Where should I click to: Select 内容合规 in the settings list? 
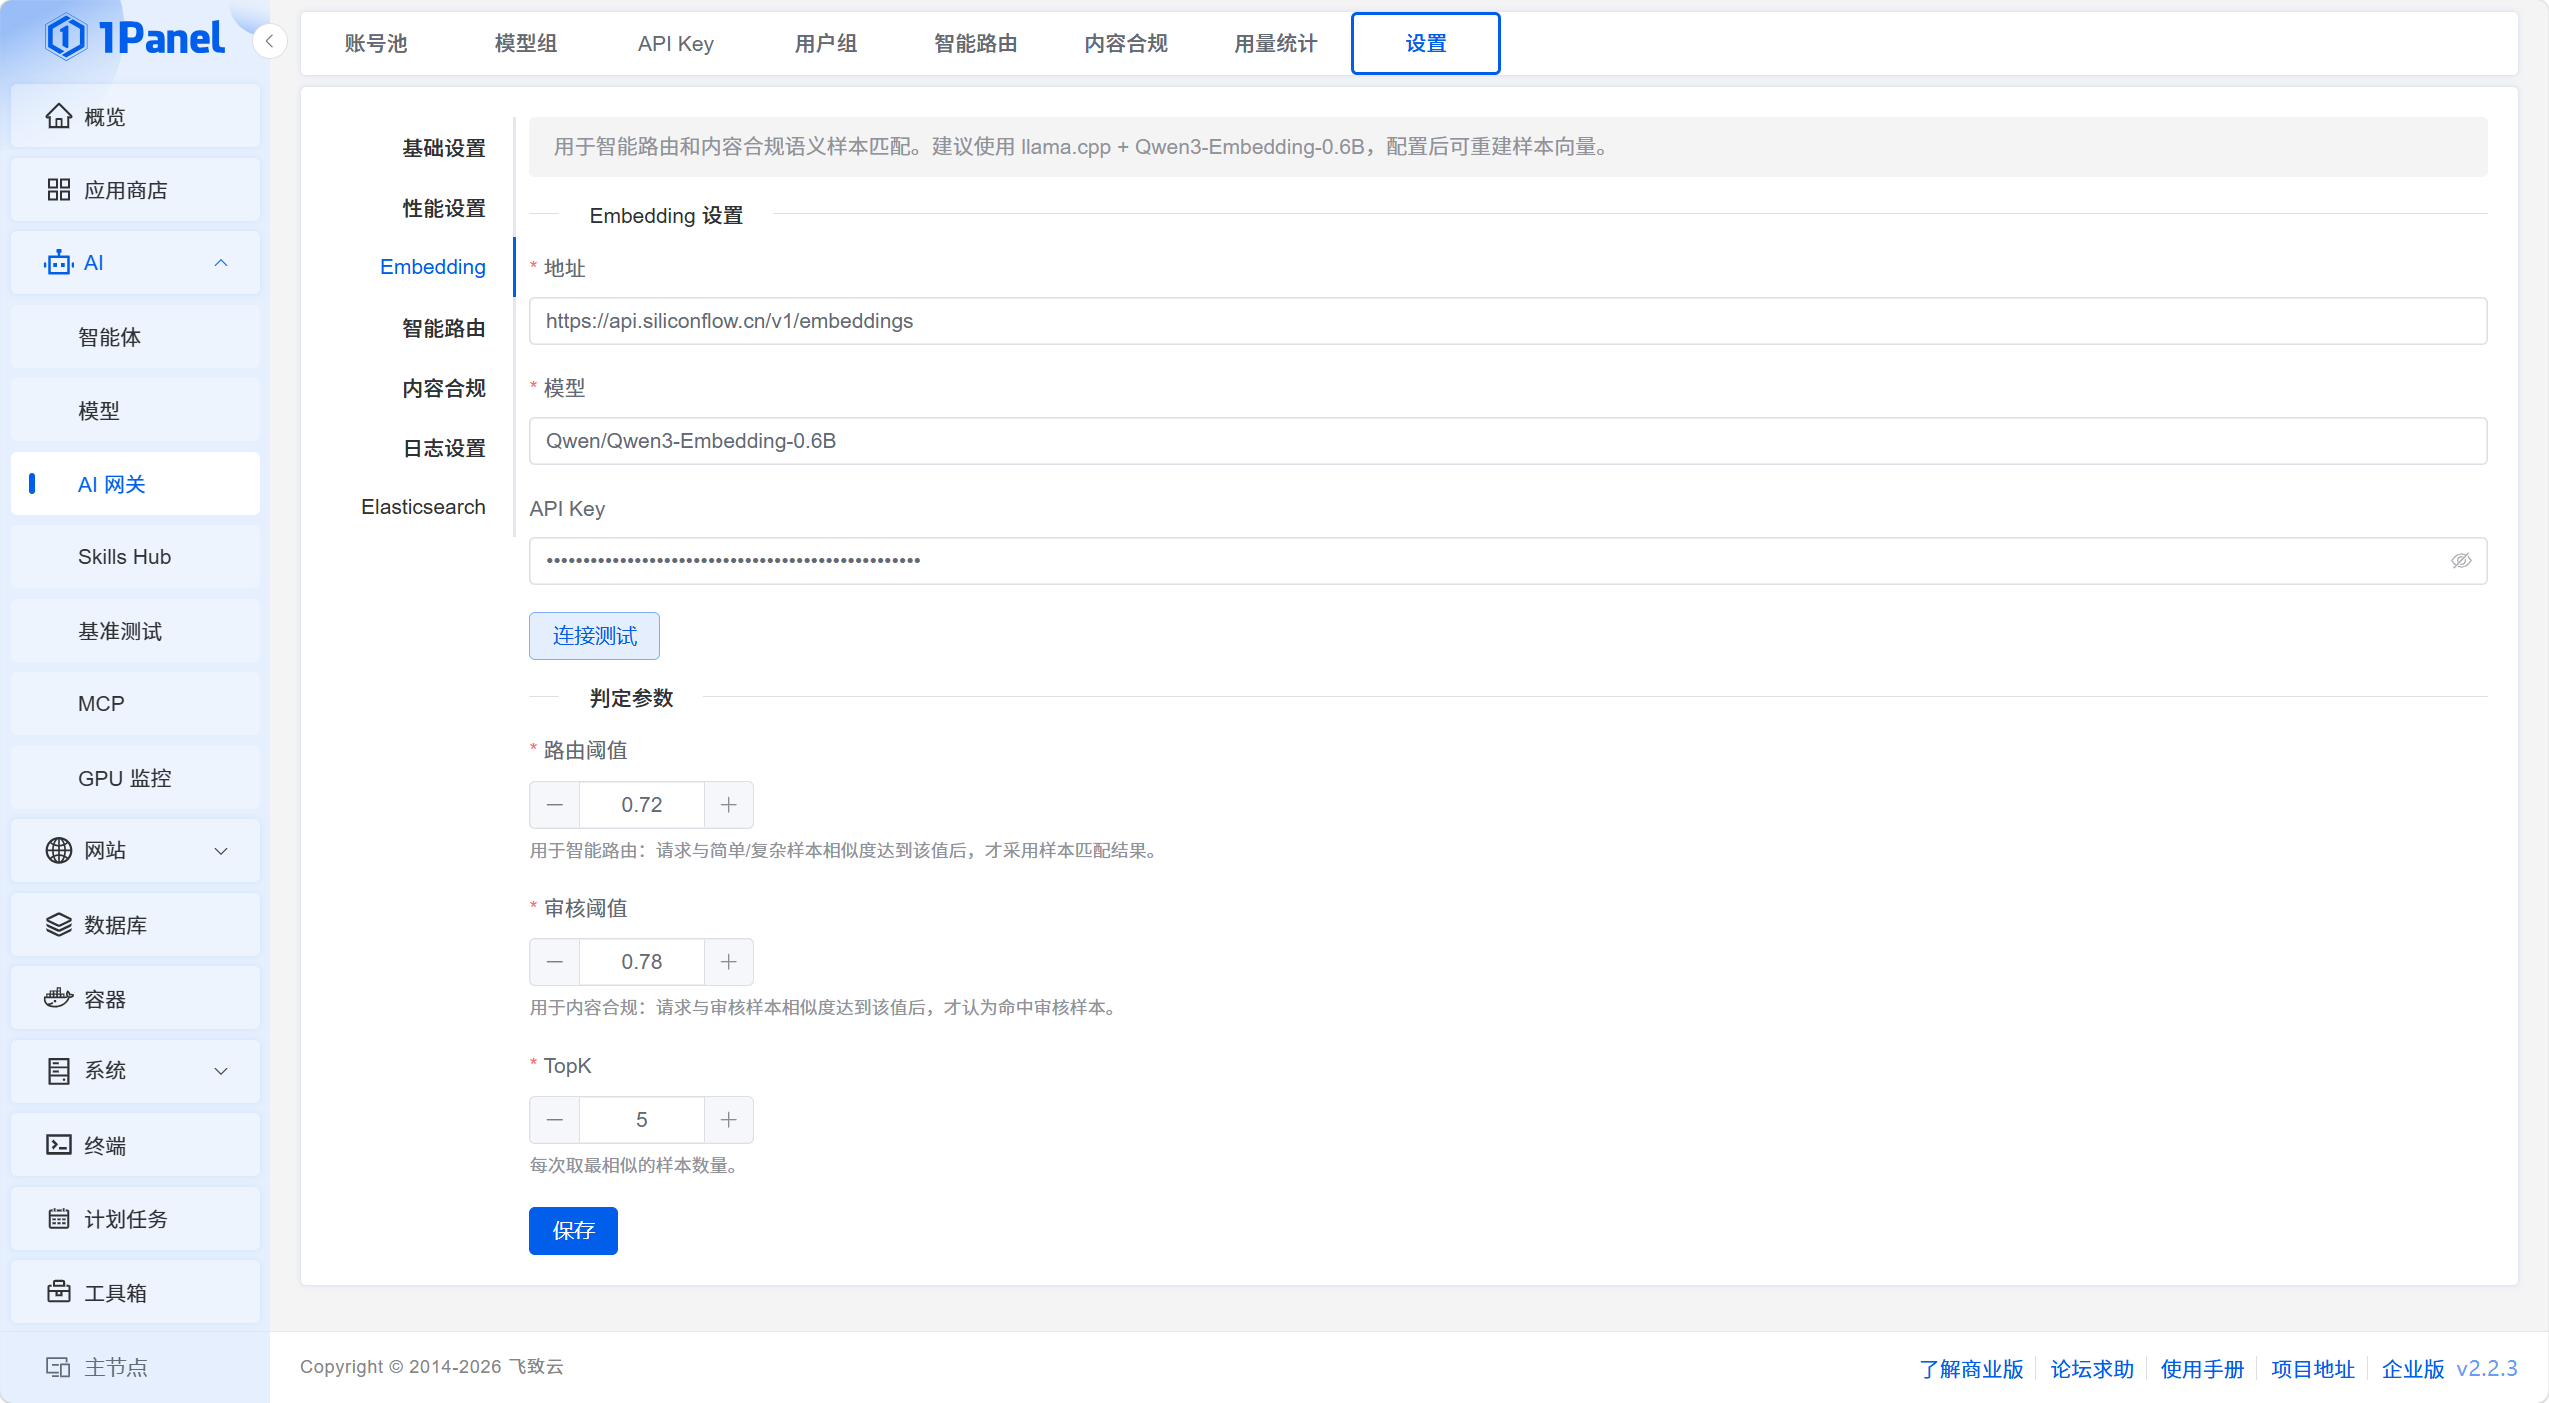[444, 388]
